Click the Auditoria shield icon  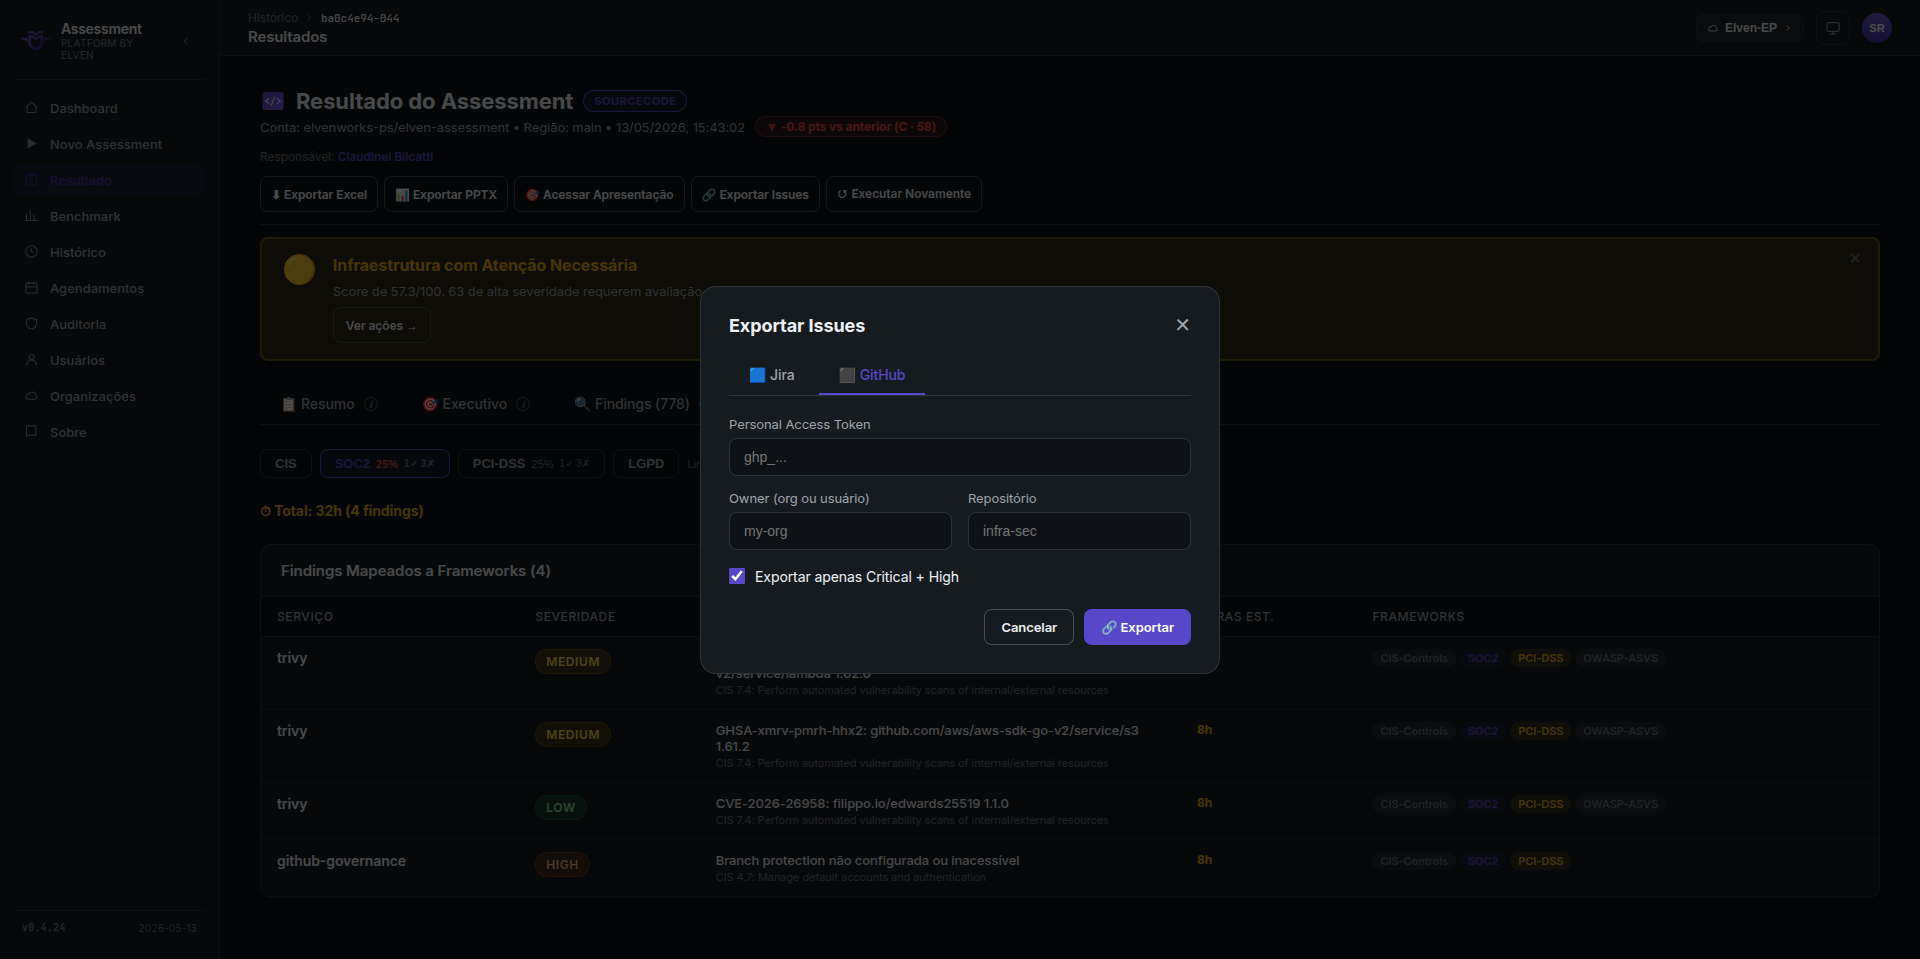click(31, 324)
